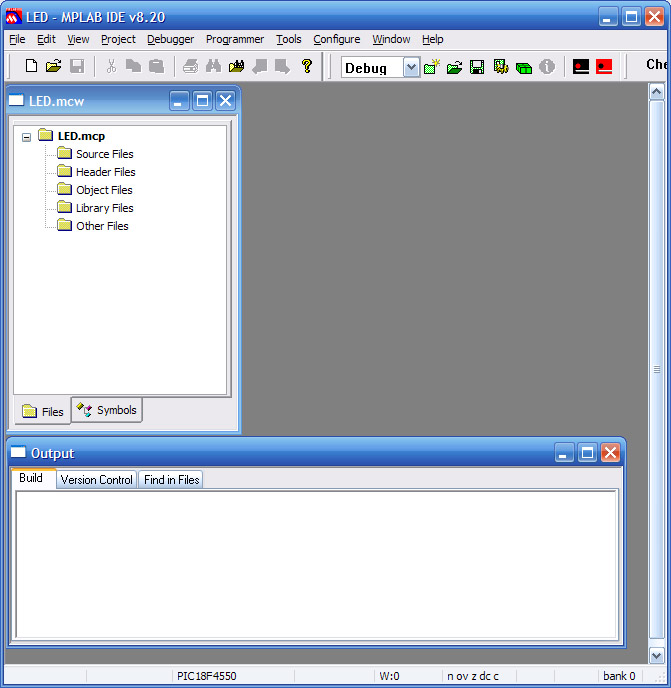Click the gray information circle icon

(x=547, y=67)
